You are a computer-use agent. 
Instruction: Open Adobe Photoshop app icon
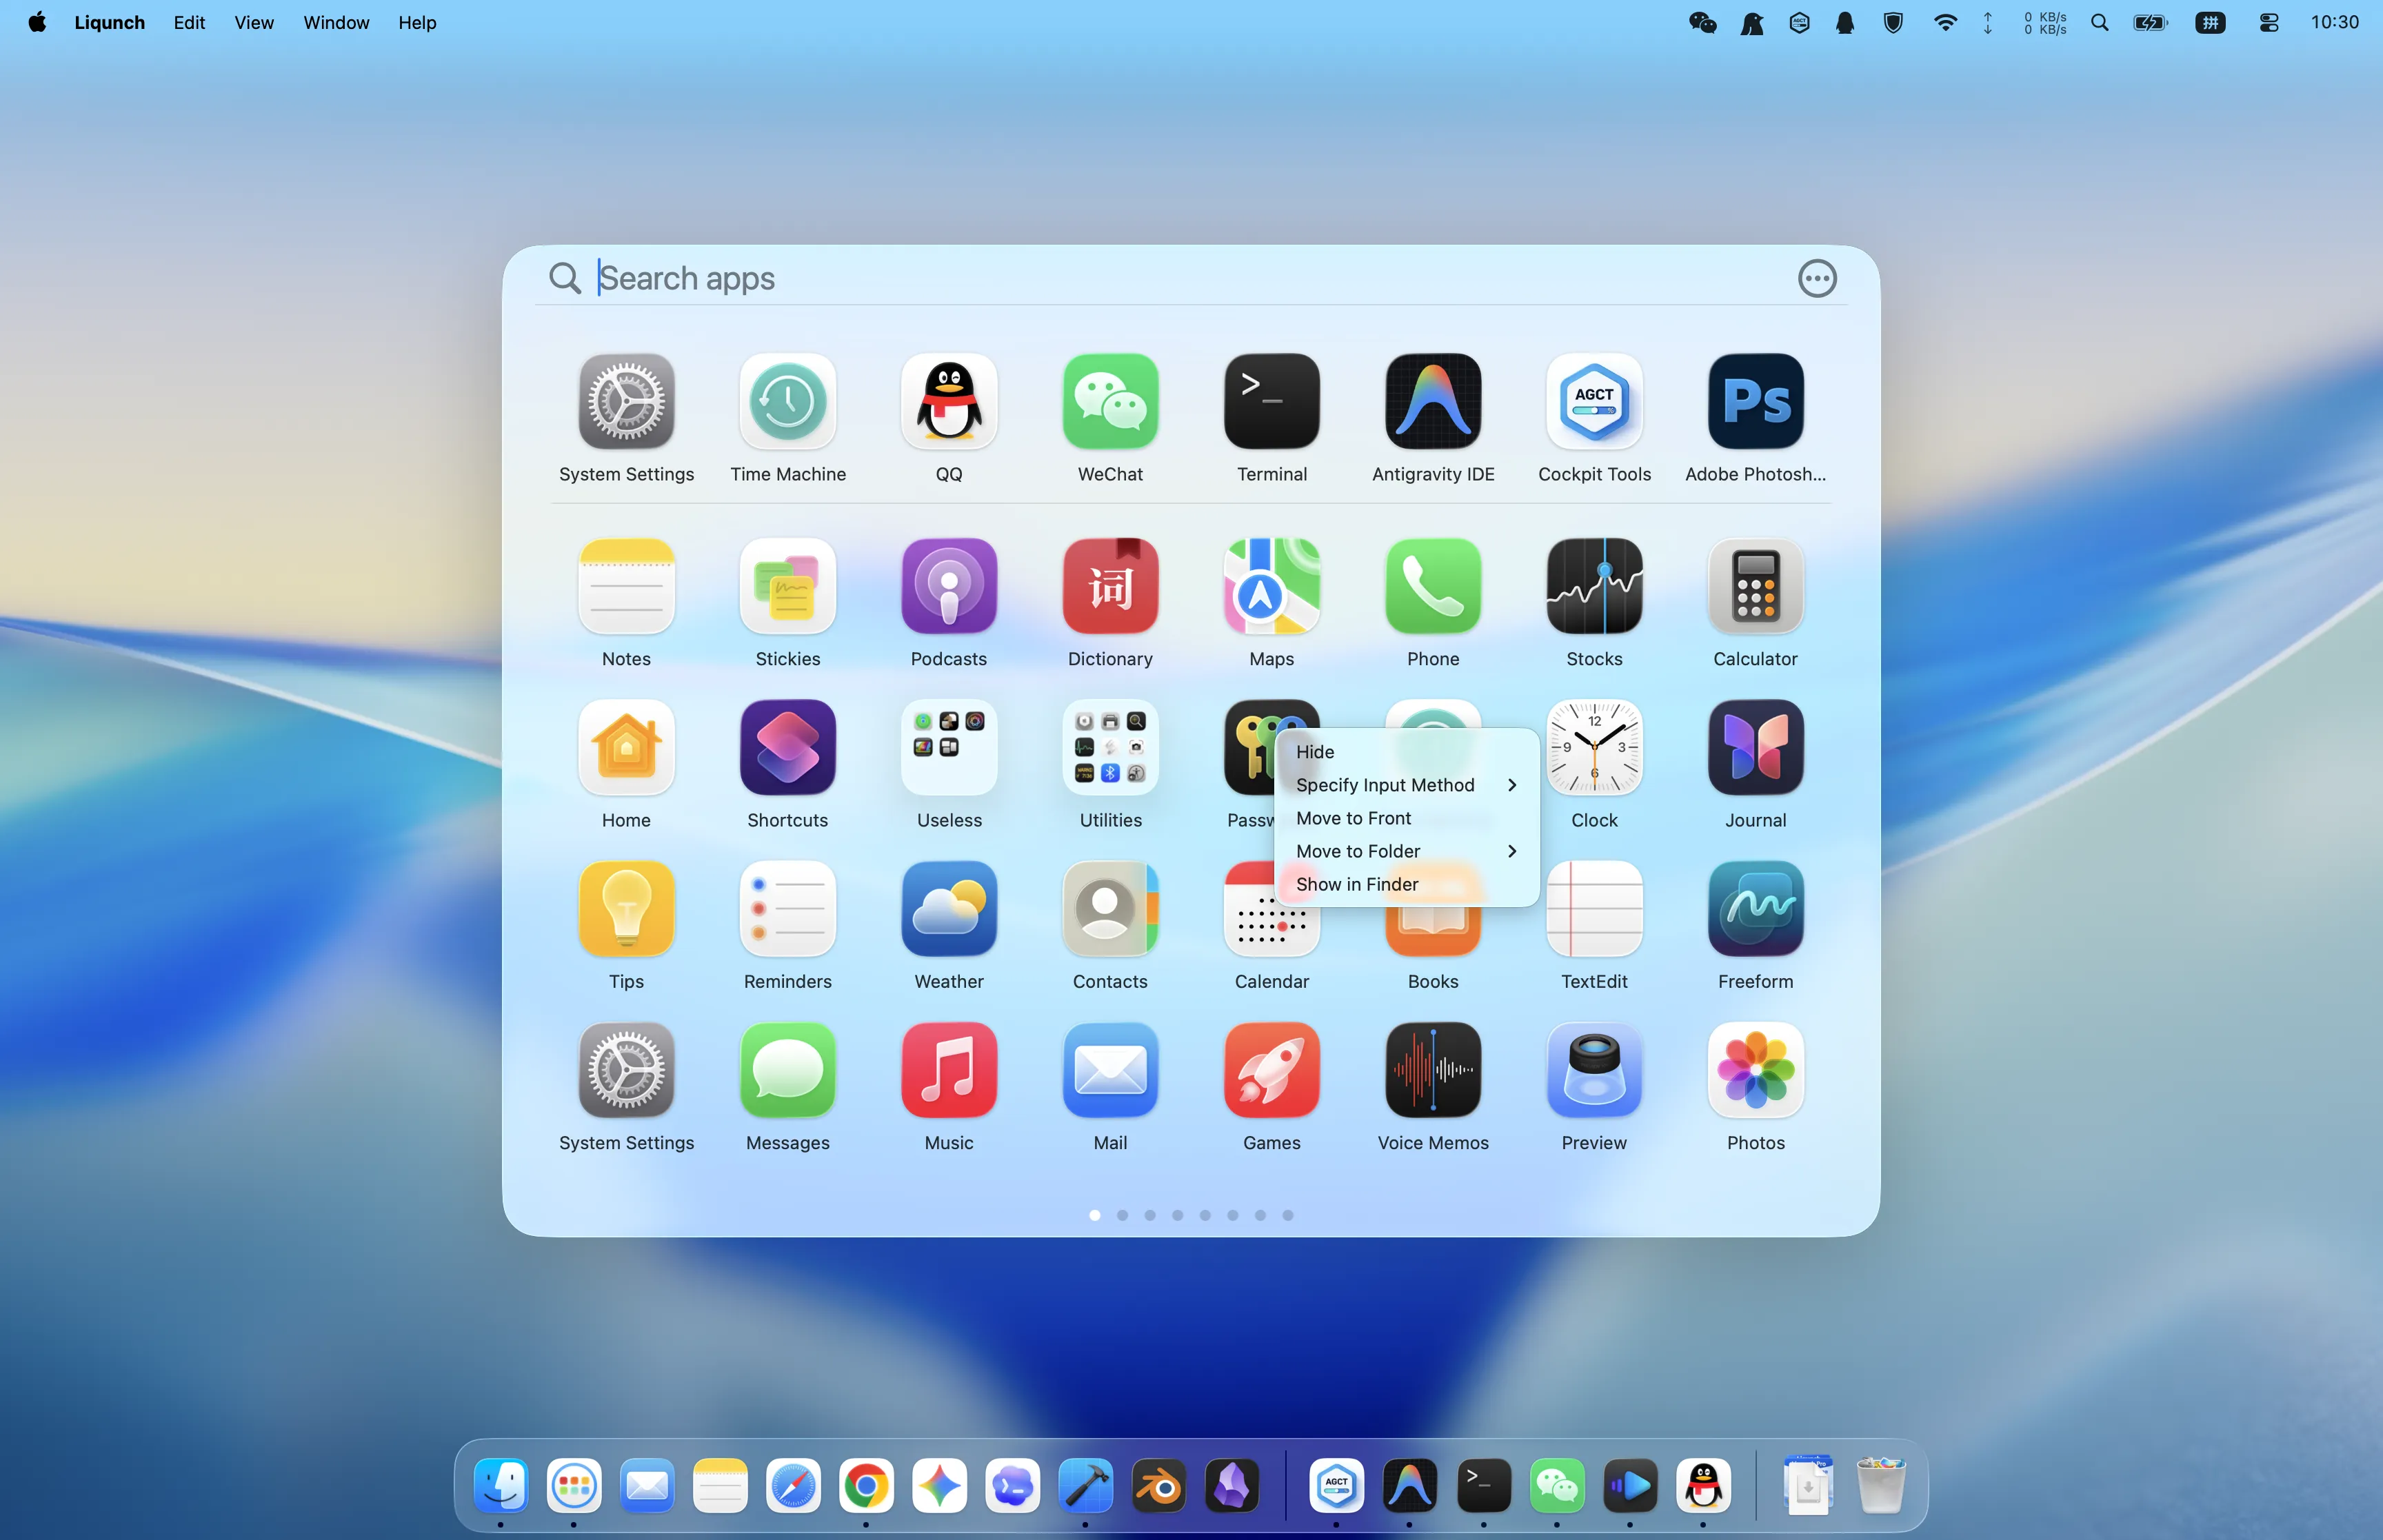(1755, 401)
